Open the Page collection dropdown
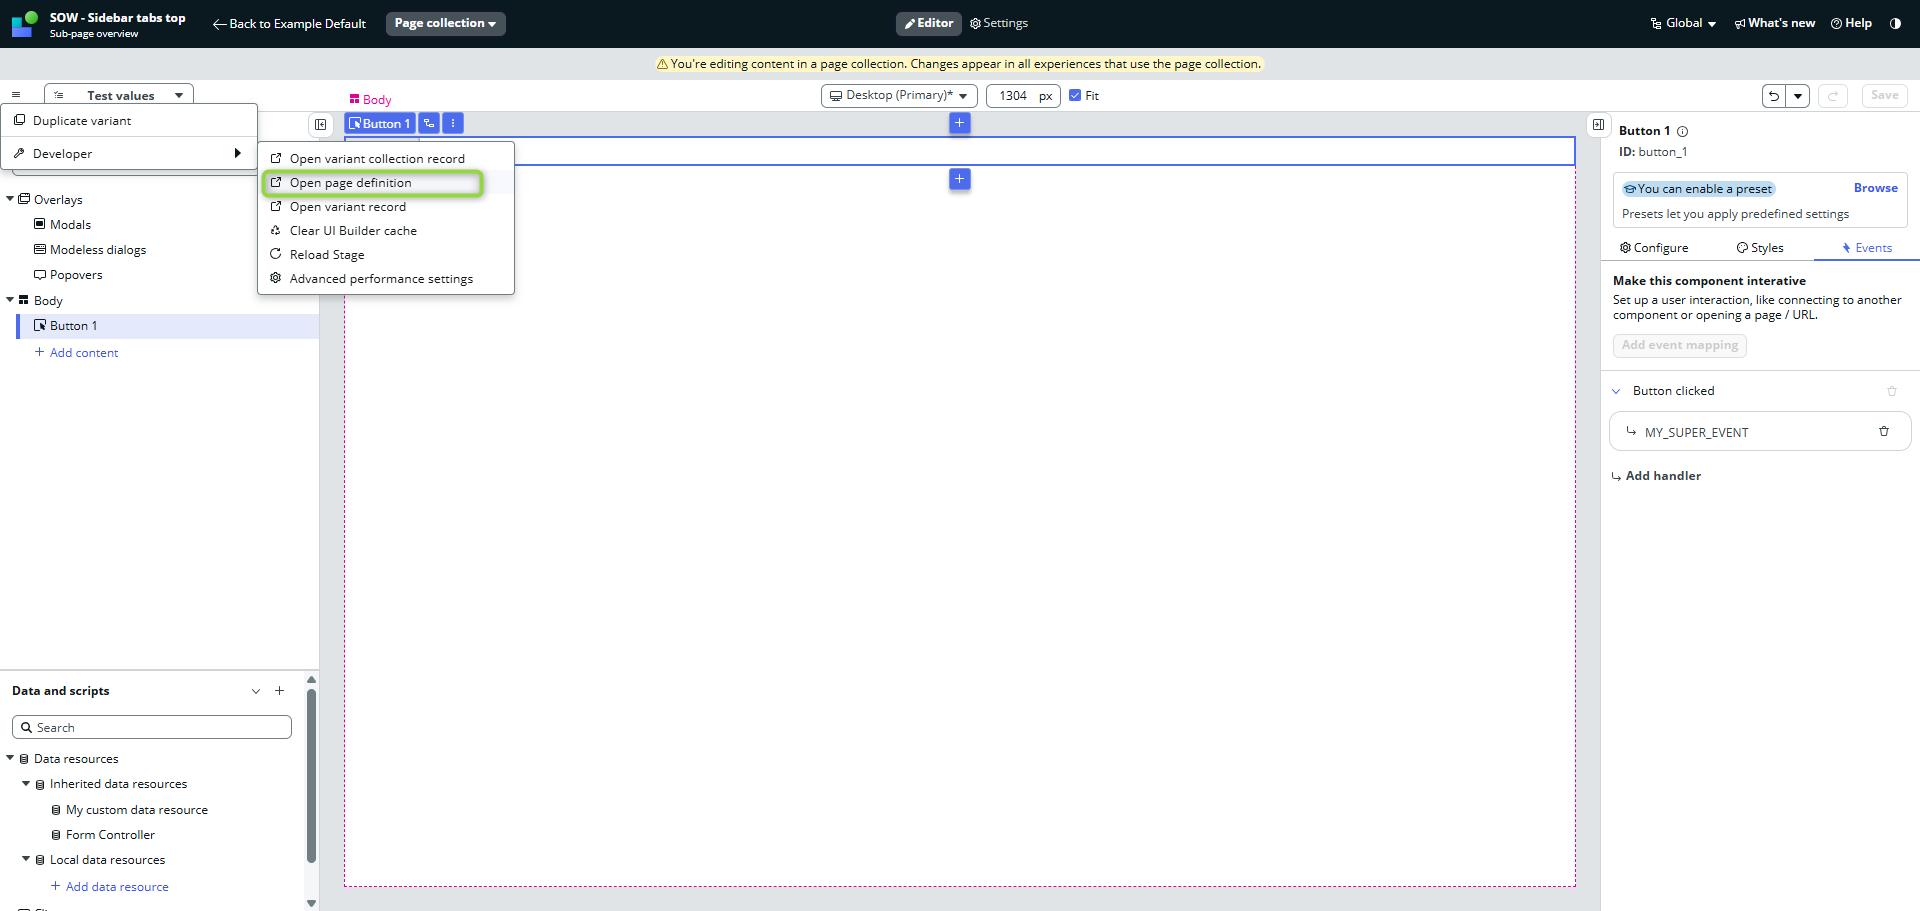The height and width of the screenshot is (911, 1920). coord(445,23)
